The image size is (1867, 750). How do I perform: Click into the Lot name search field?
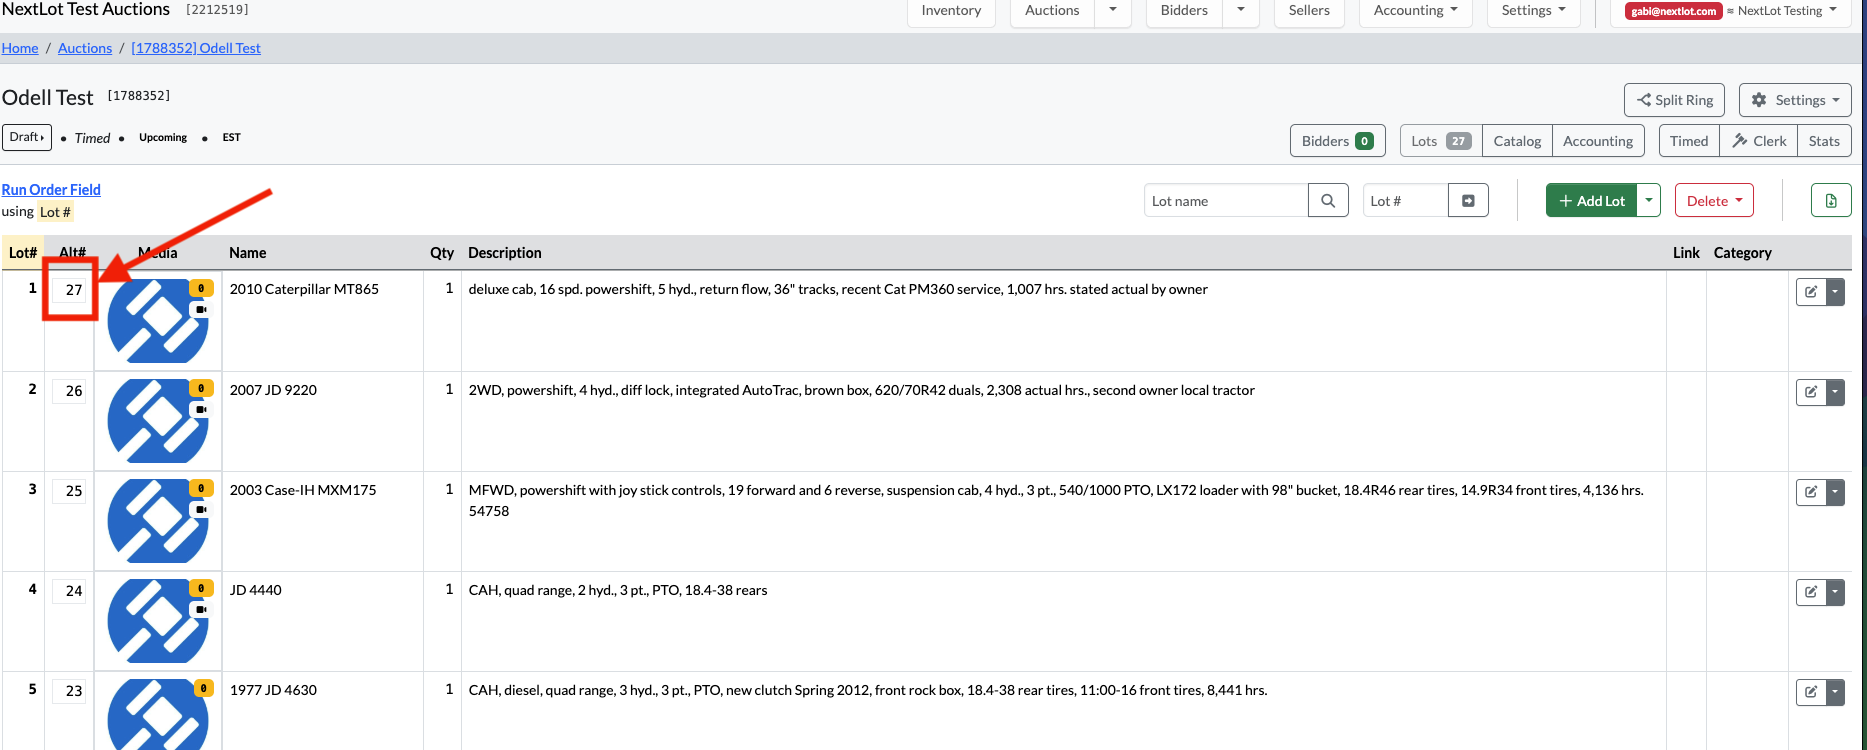(1226, 200)
